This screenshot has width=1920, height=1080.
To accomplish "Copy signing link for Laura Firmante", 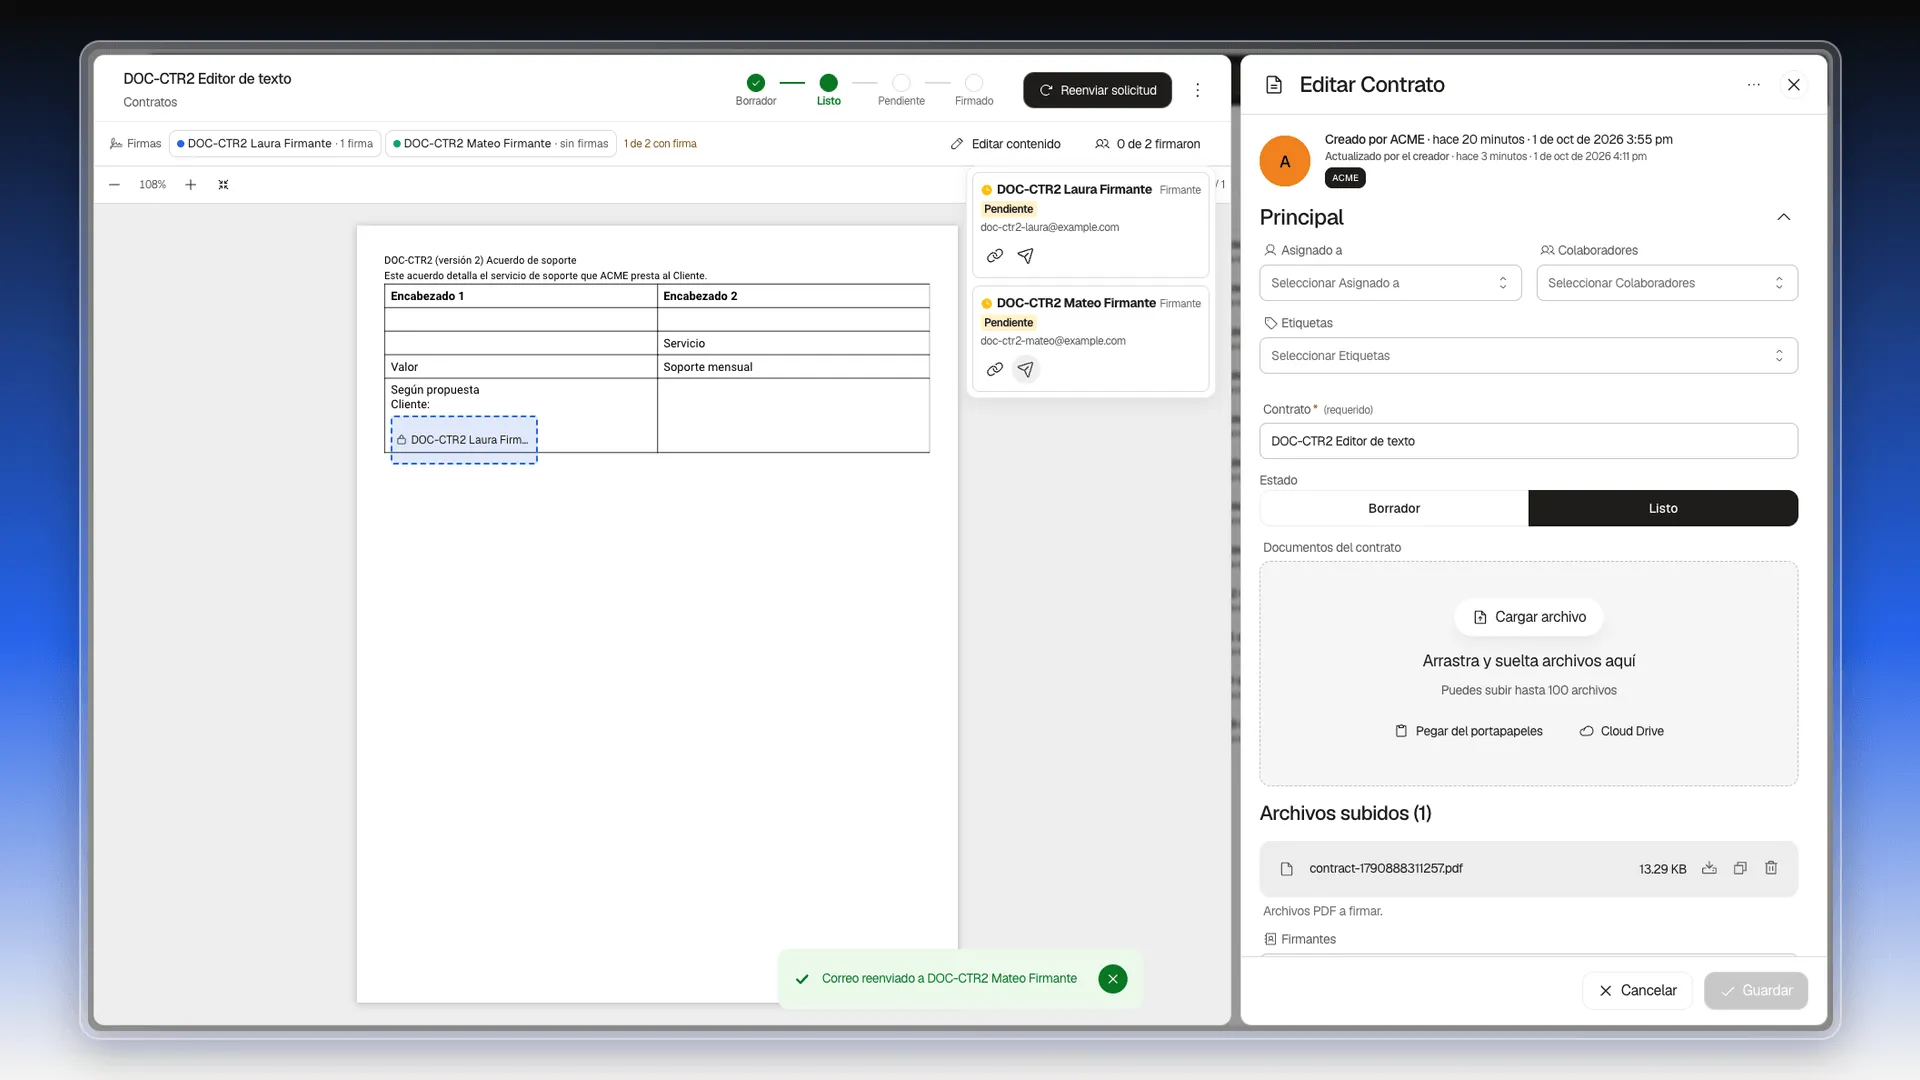I will tap(995, 256).
